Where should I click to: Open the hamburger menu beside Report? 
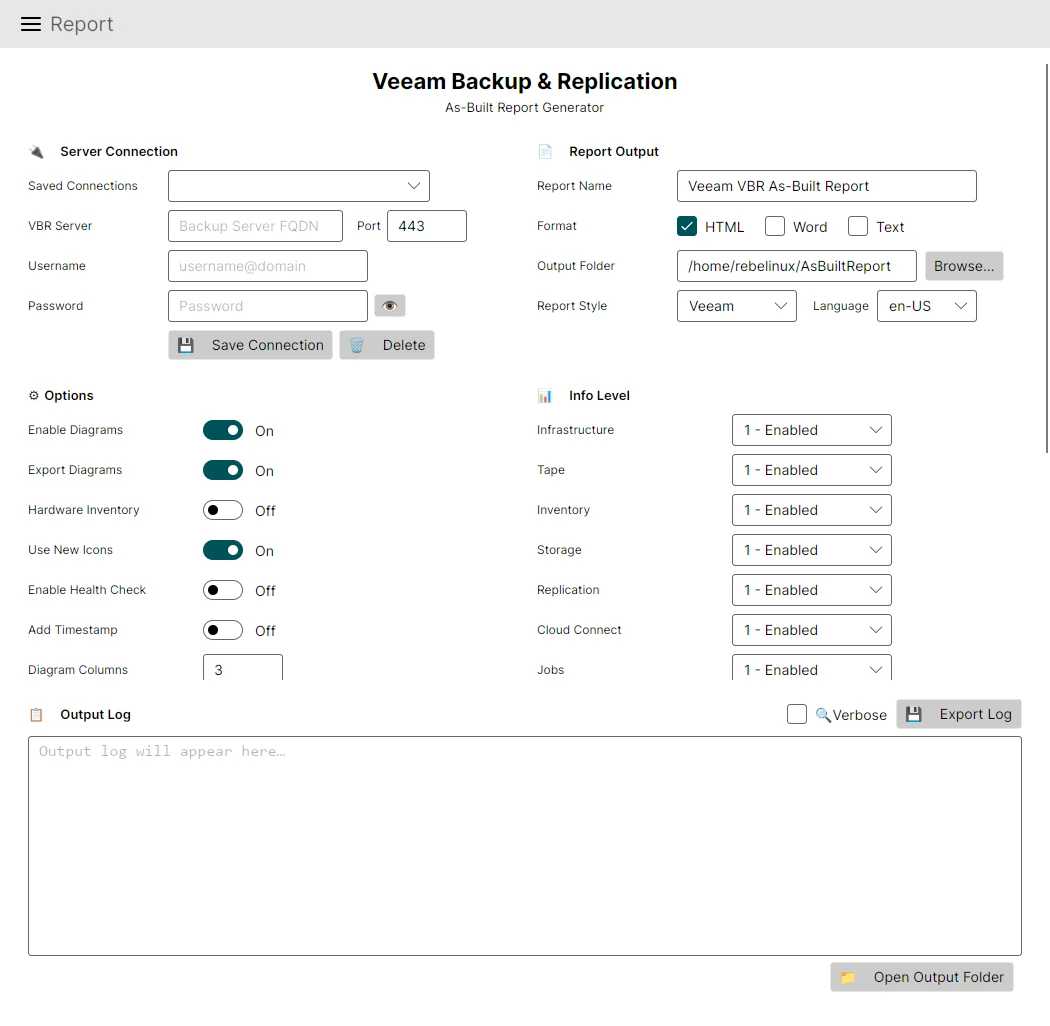(x=29, y=23)
